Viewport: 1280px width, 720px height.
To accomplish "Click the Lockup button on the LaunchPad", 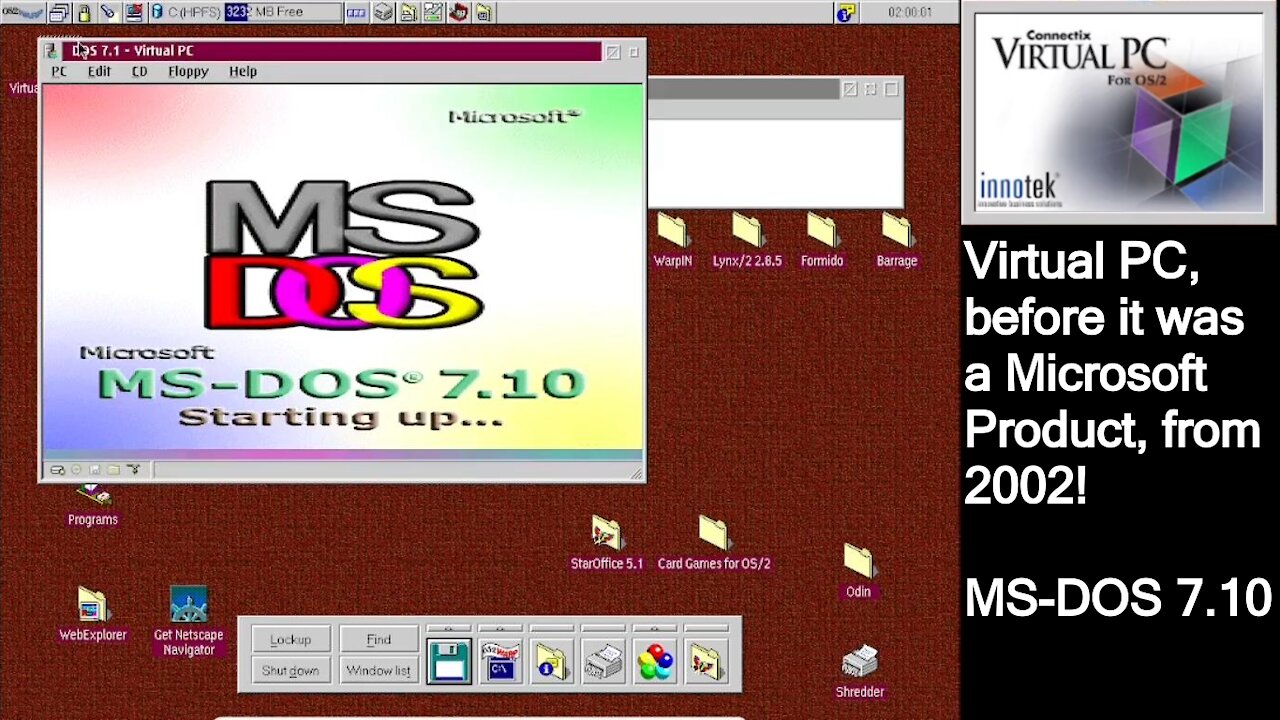I will click(x=290, y=639).
